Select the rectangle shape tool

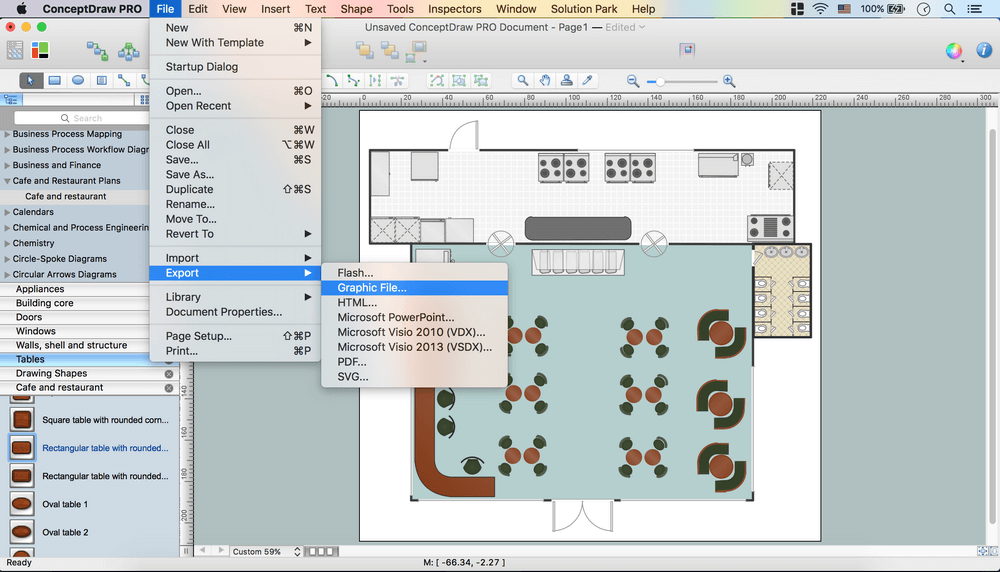coord(55,81)
